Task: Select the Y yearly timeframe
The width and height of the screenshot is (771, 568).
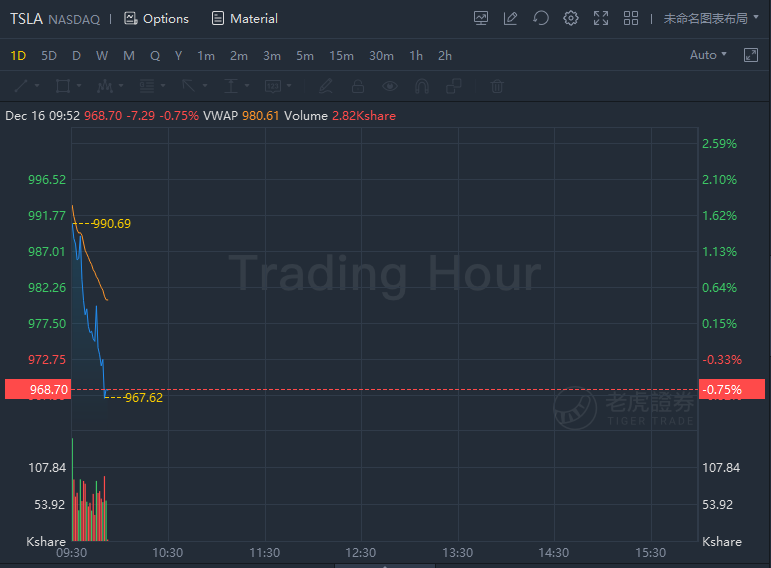Action: [178, 56]
